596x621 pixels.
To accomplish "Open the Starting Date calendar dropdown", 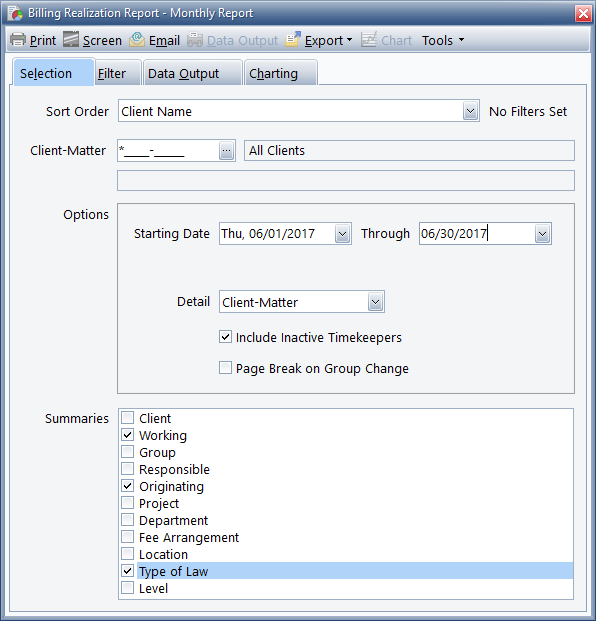I will pos(342,234).
